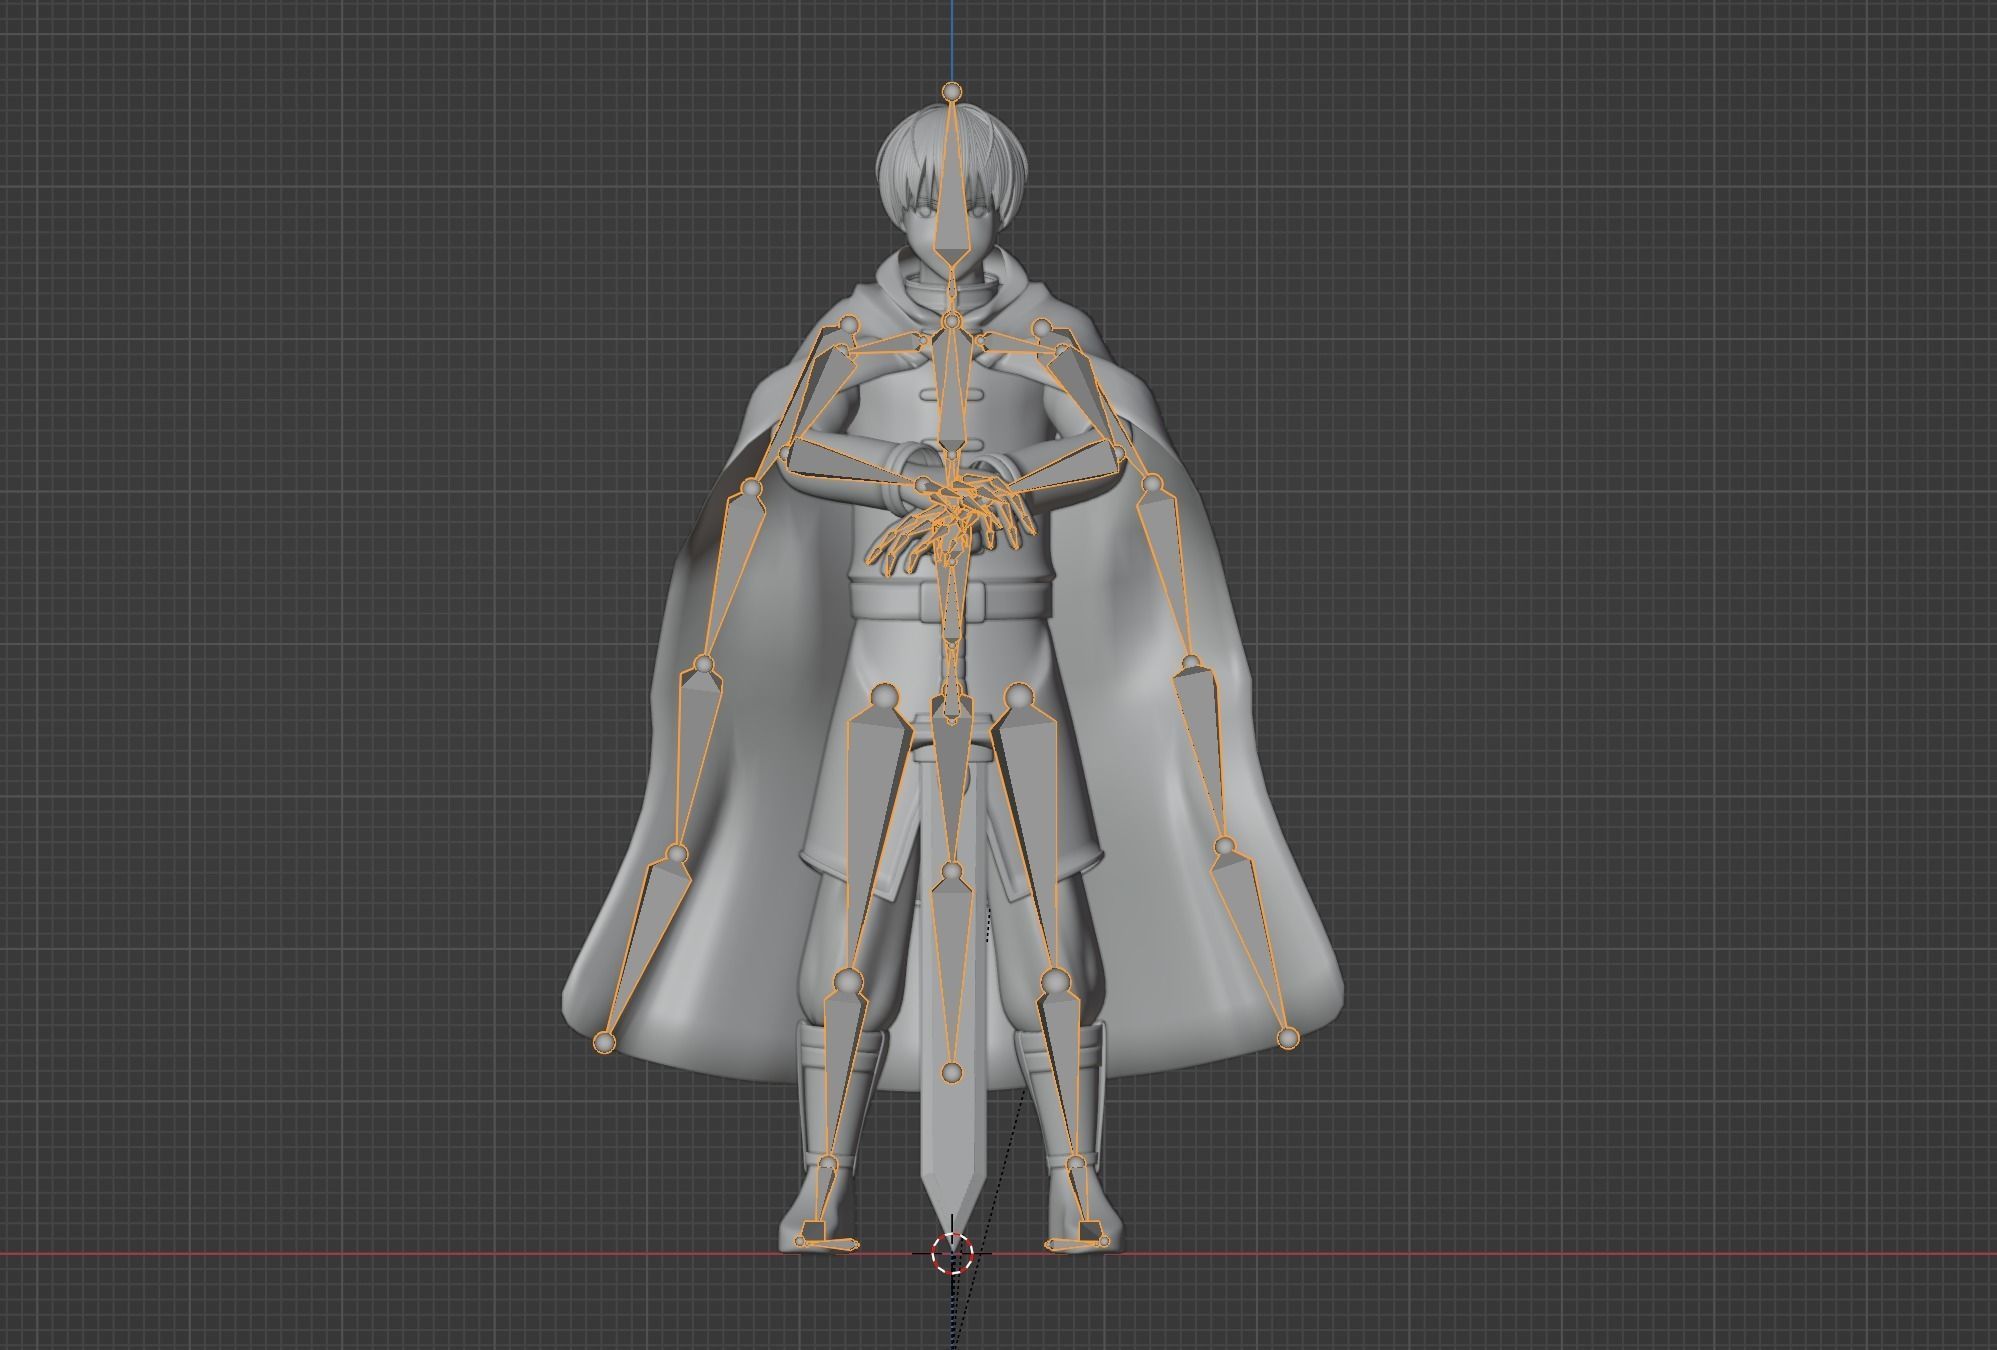Image resolution: width=1997 pixels, height=1350 pixels.
Task: Select the knee joint on the viewer's right
Action: (x=1055, y=980)
